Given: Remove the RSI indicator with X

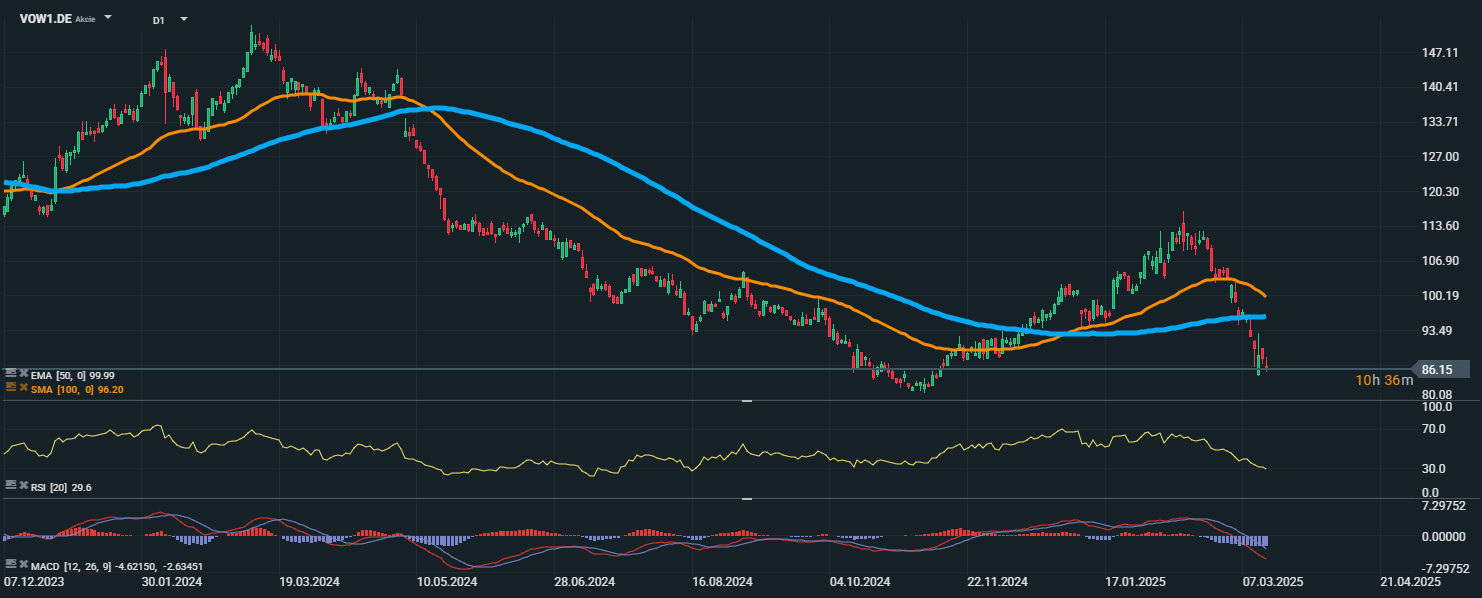Looking at the screenshot, I should click(x=23, y=485).
